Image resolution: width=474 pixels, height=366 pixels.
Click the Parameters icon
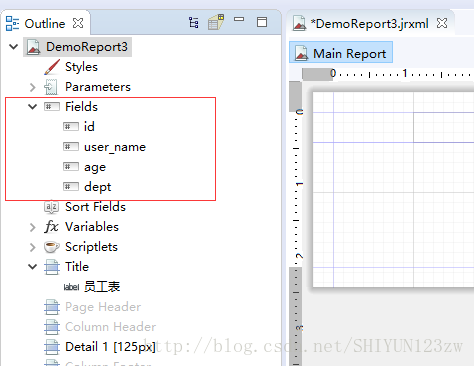[51, 87]
